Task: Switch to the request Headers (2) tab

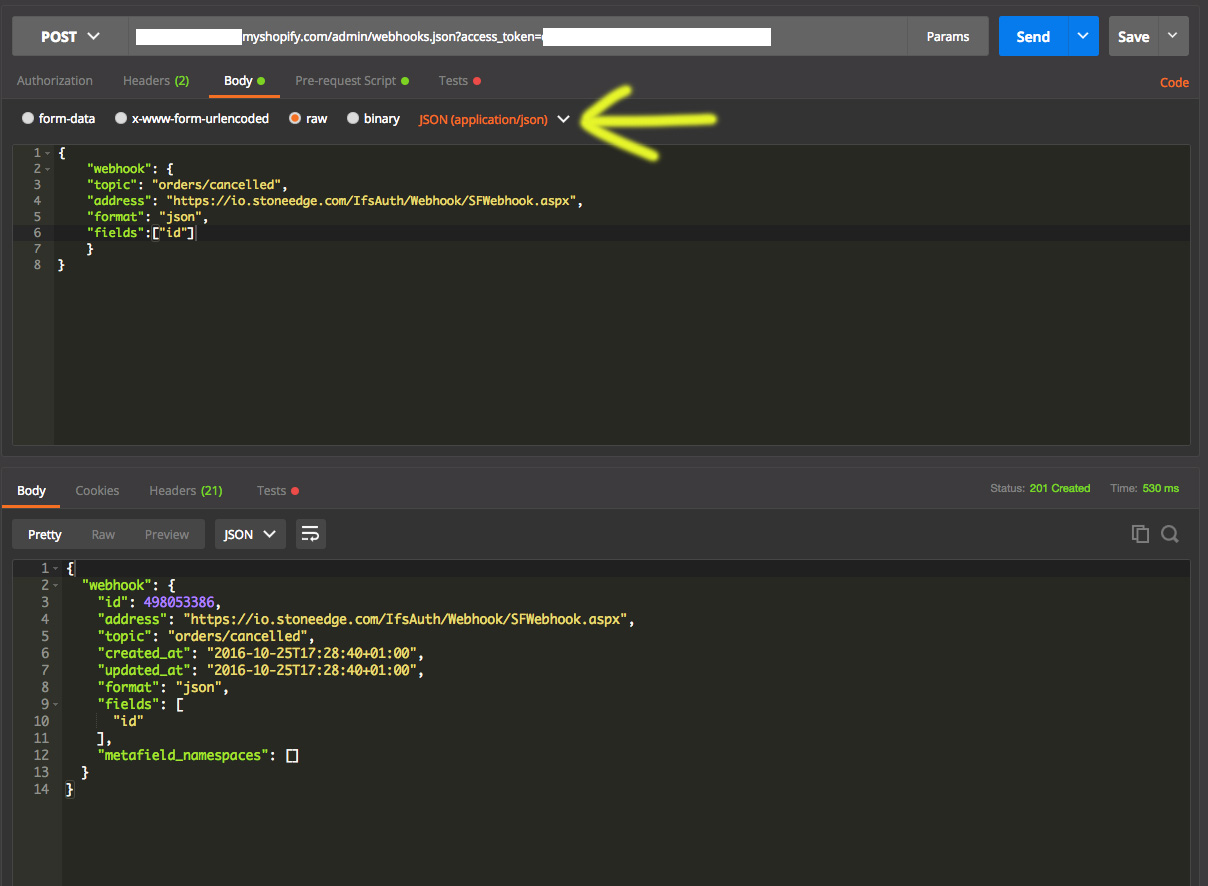Action: click(x=156, y=81)
